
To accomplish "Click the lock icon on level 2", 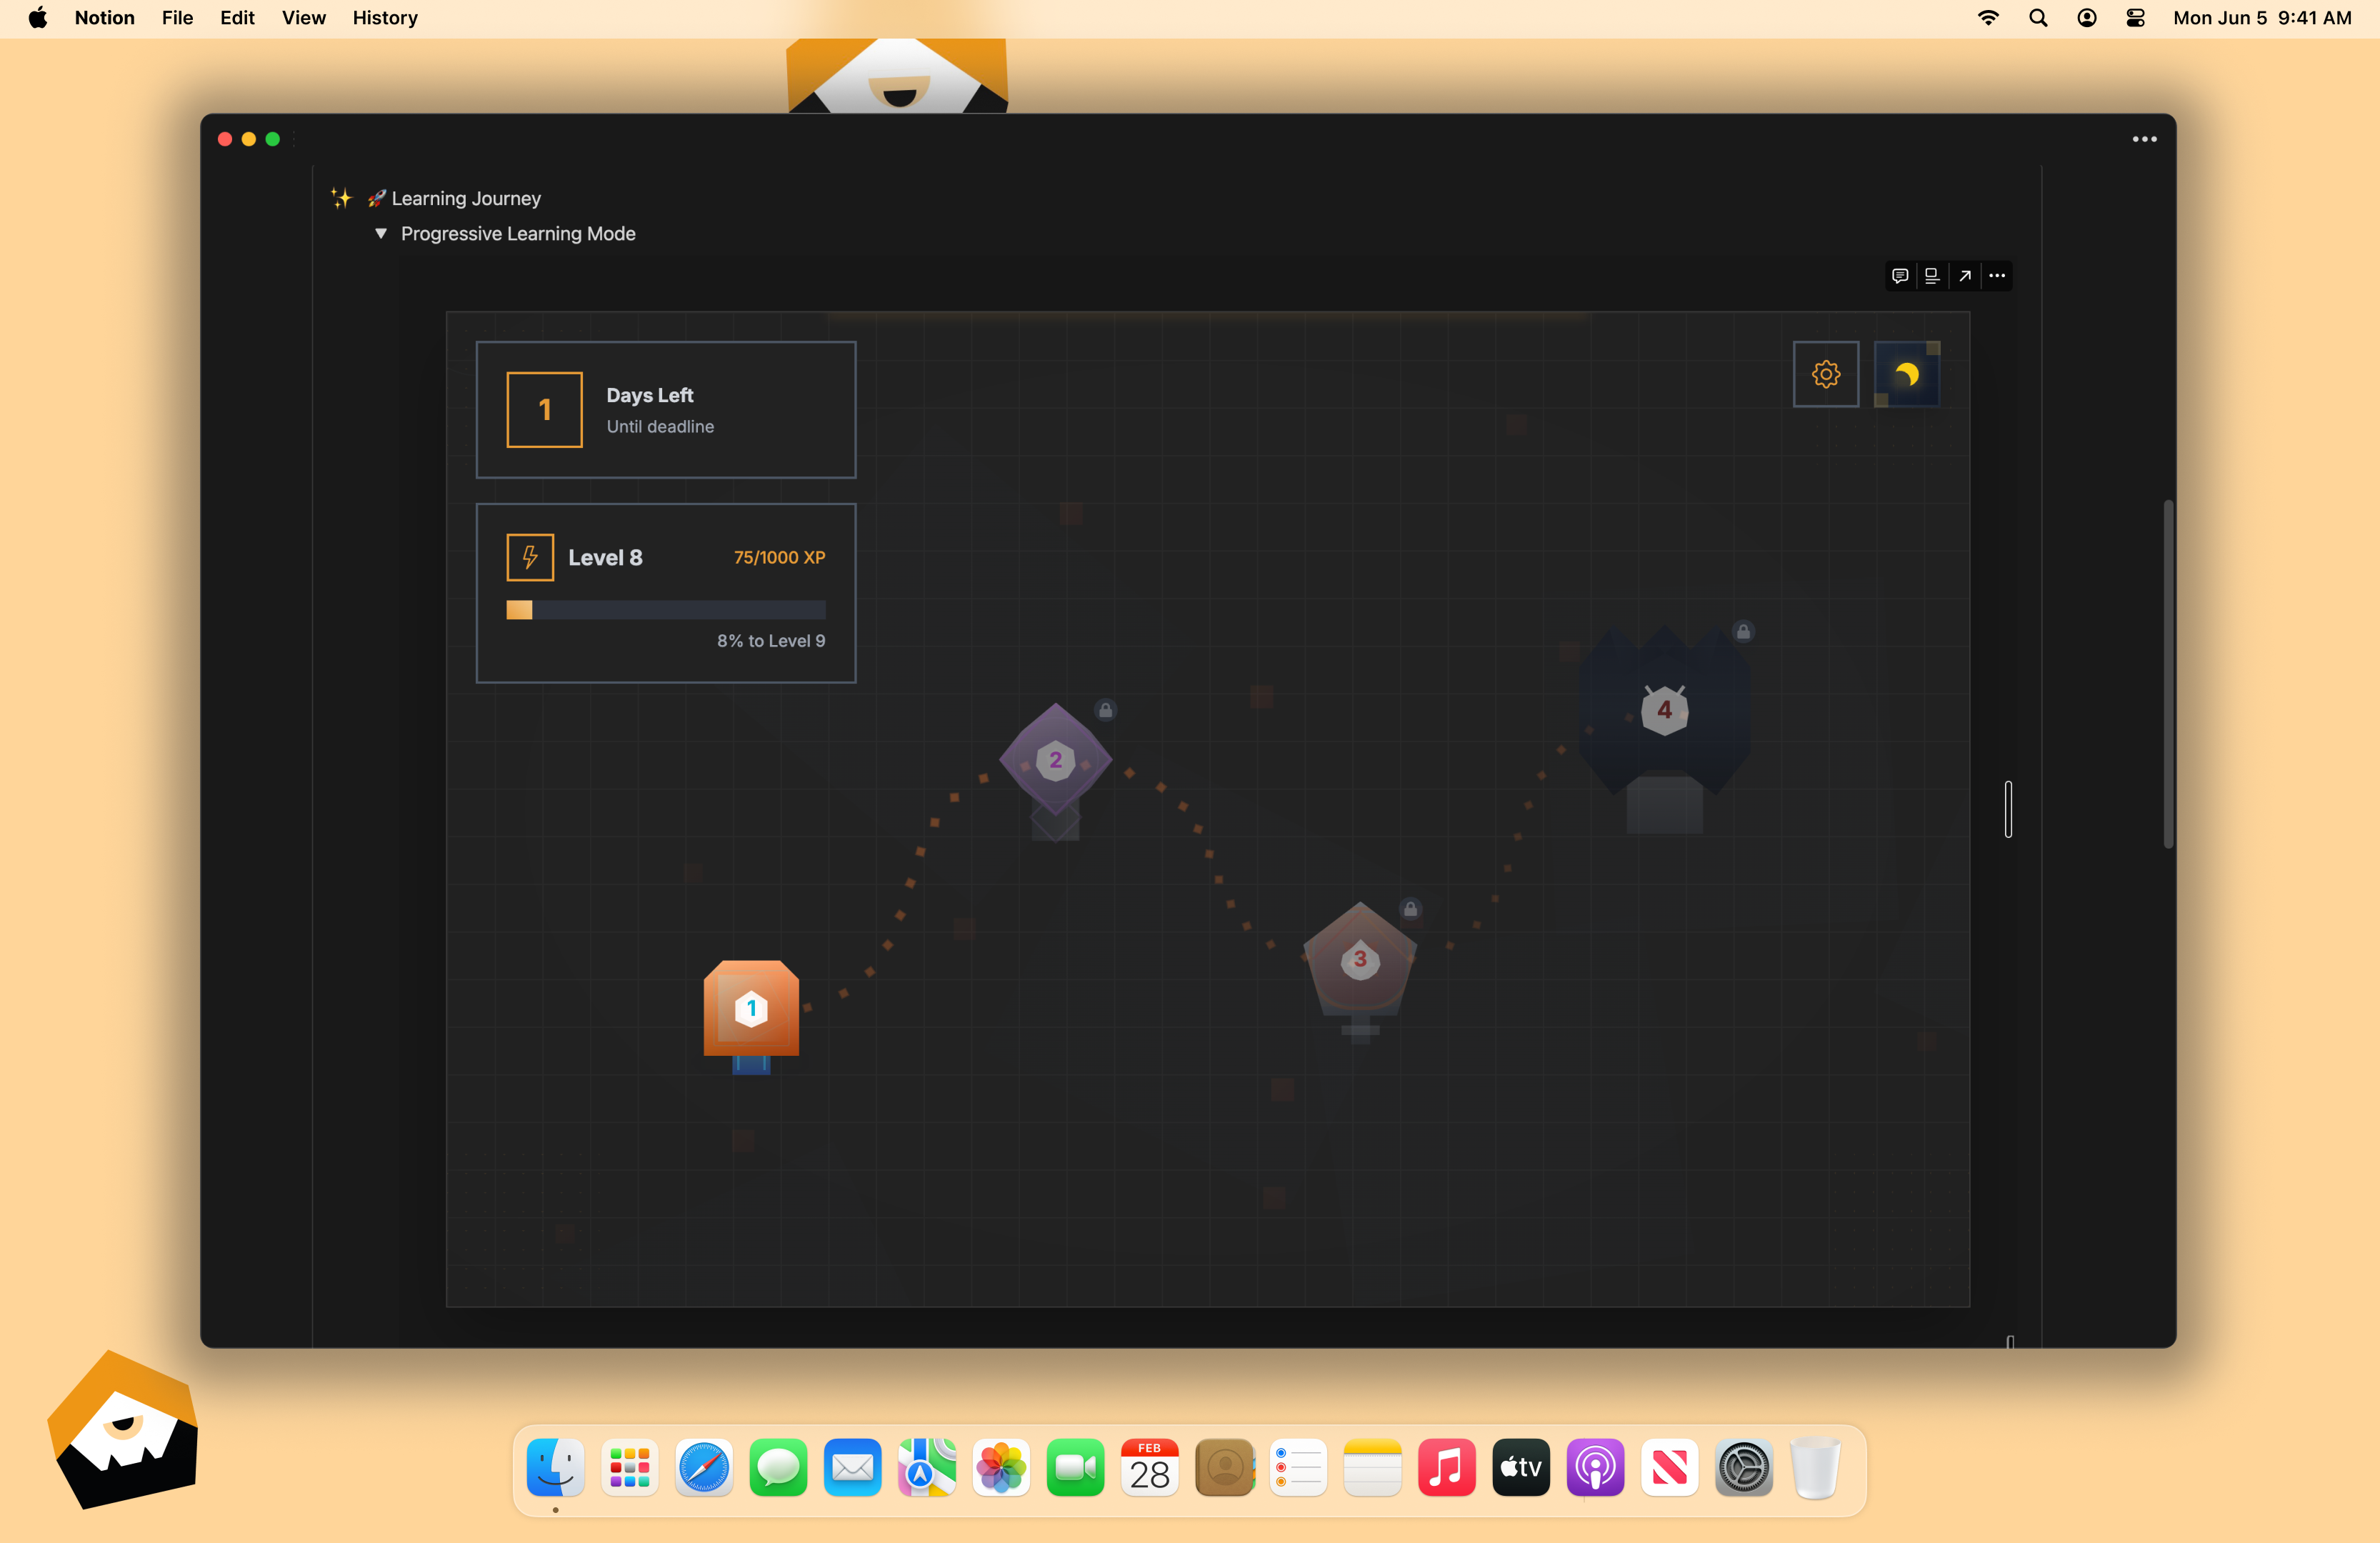I will tap(1105, 710).
